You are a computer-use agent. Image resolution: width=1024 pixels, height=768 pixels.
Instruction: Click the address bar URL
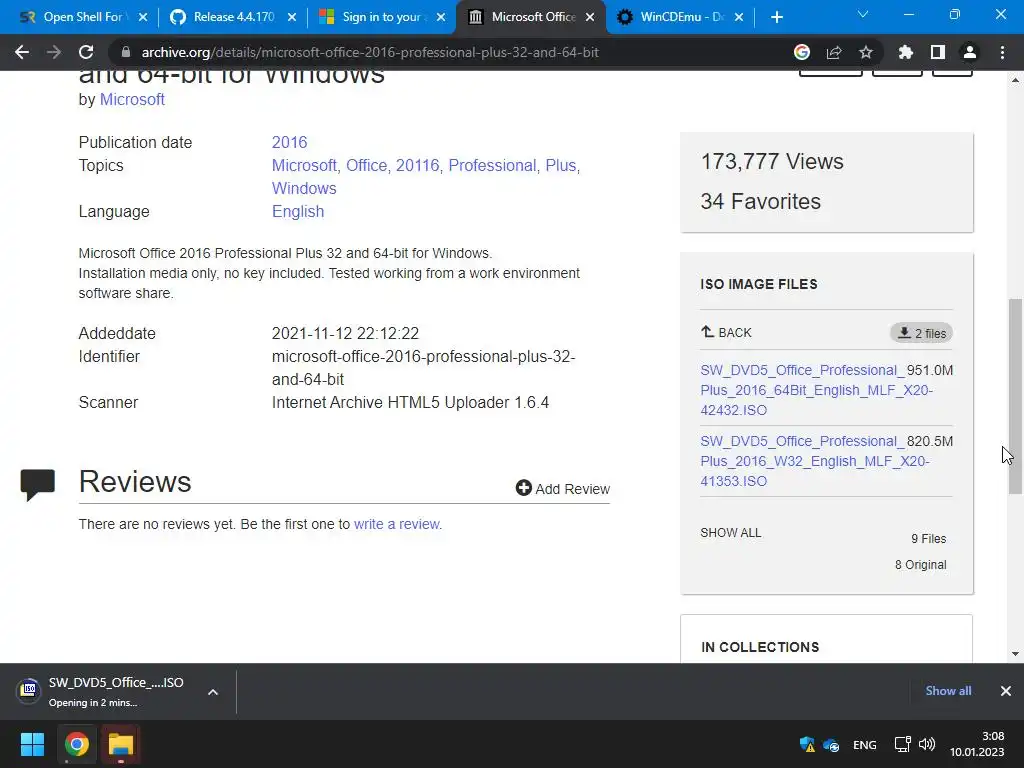click(x=370, y=52)
